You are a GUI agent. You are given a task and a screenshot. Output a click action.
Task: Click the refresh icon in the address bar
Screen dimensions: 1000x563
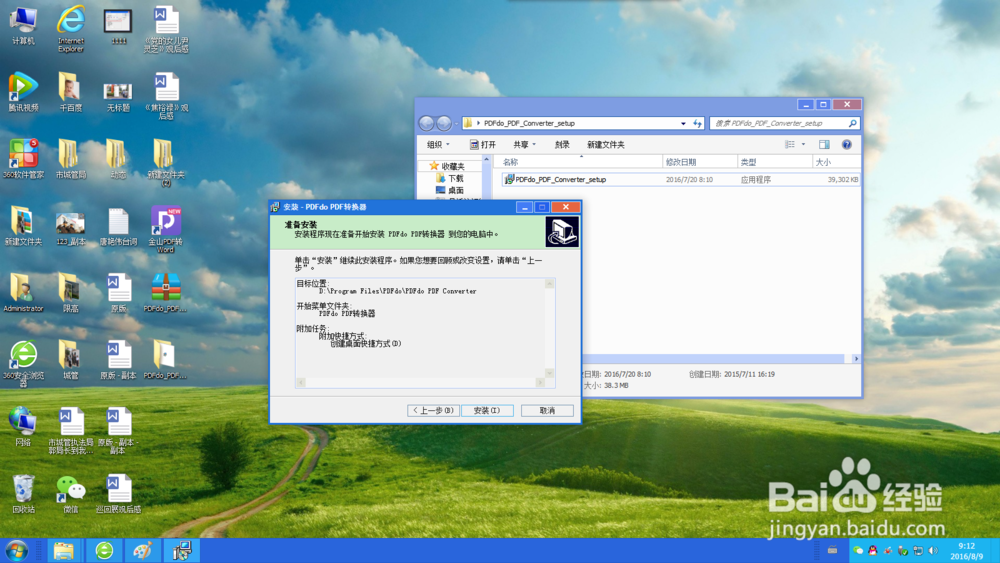point(698,123)
